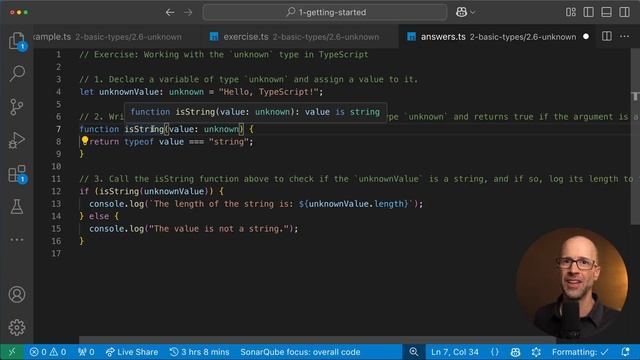
Task: Open the Copilot chat menu in title bar
Action: pyautogui.click(x=465, y=12)
